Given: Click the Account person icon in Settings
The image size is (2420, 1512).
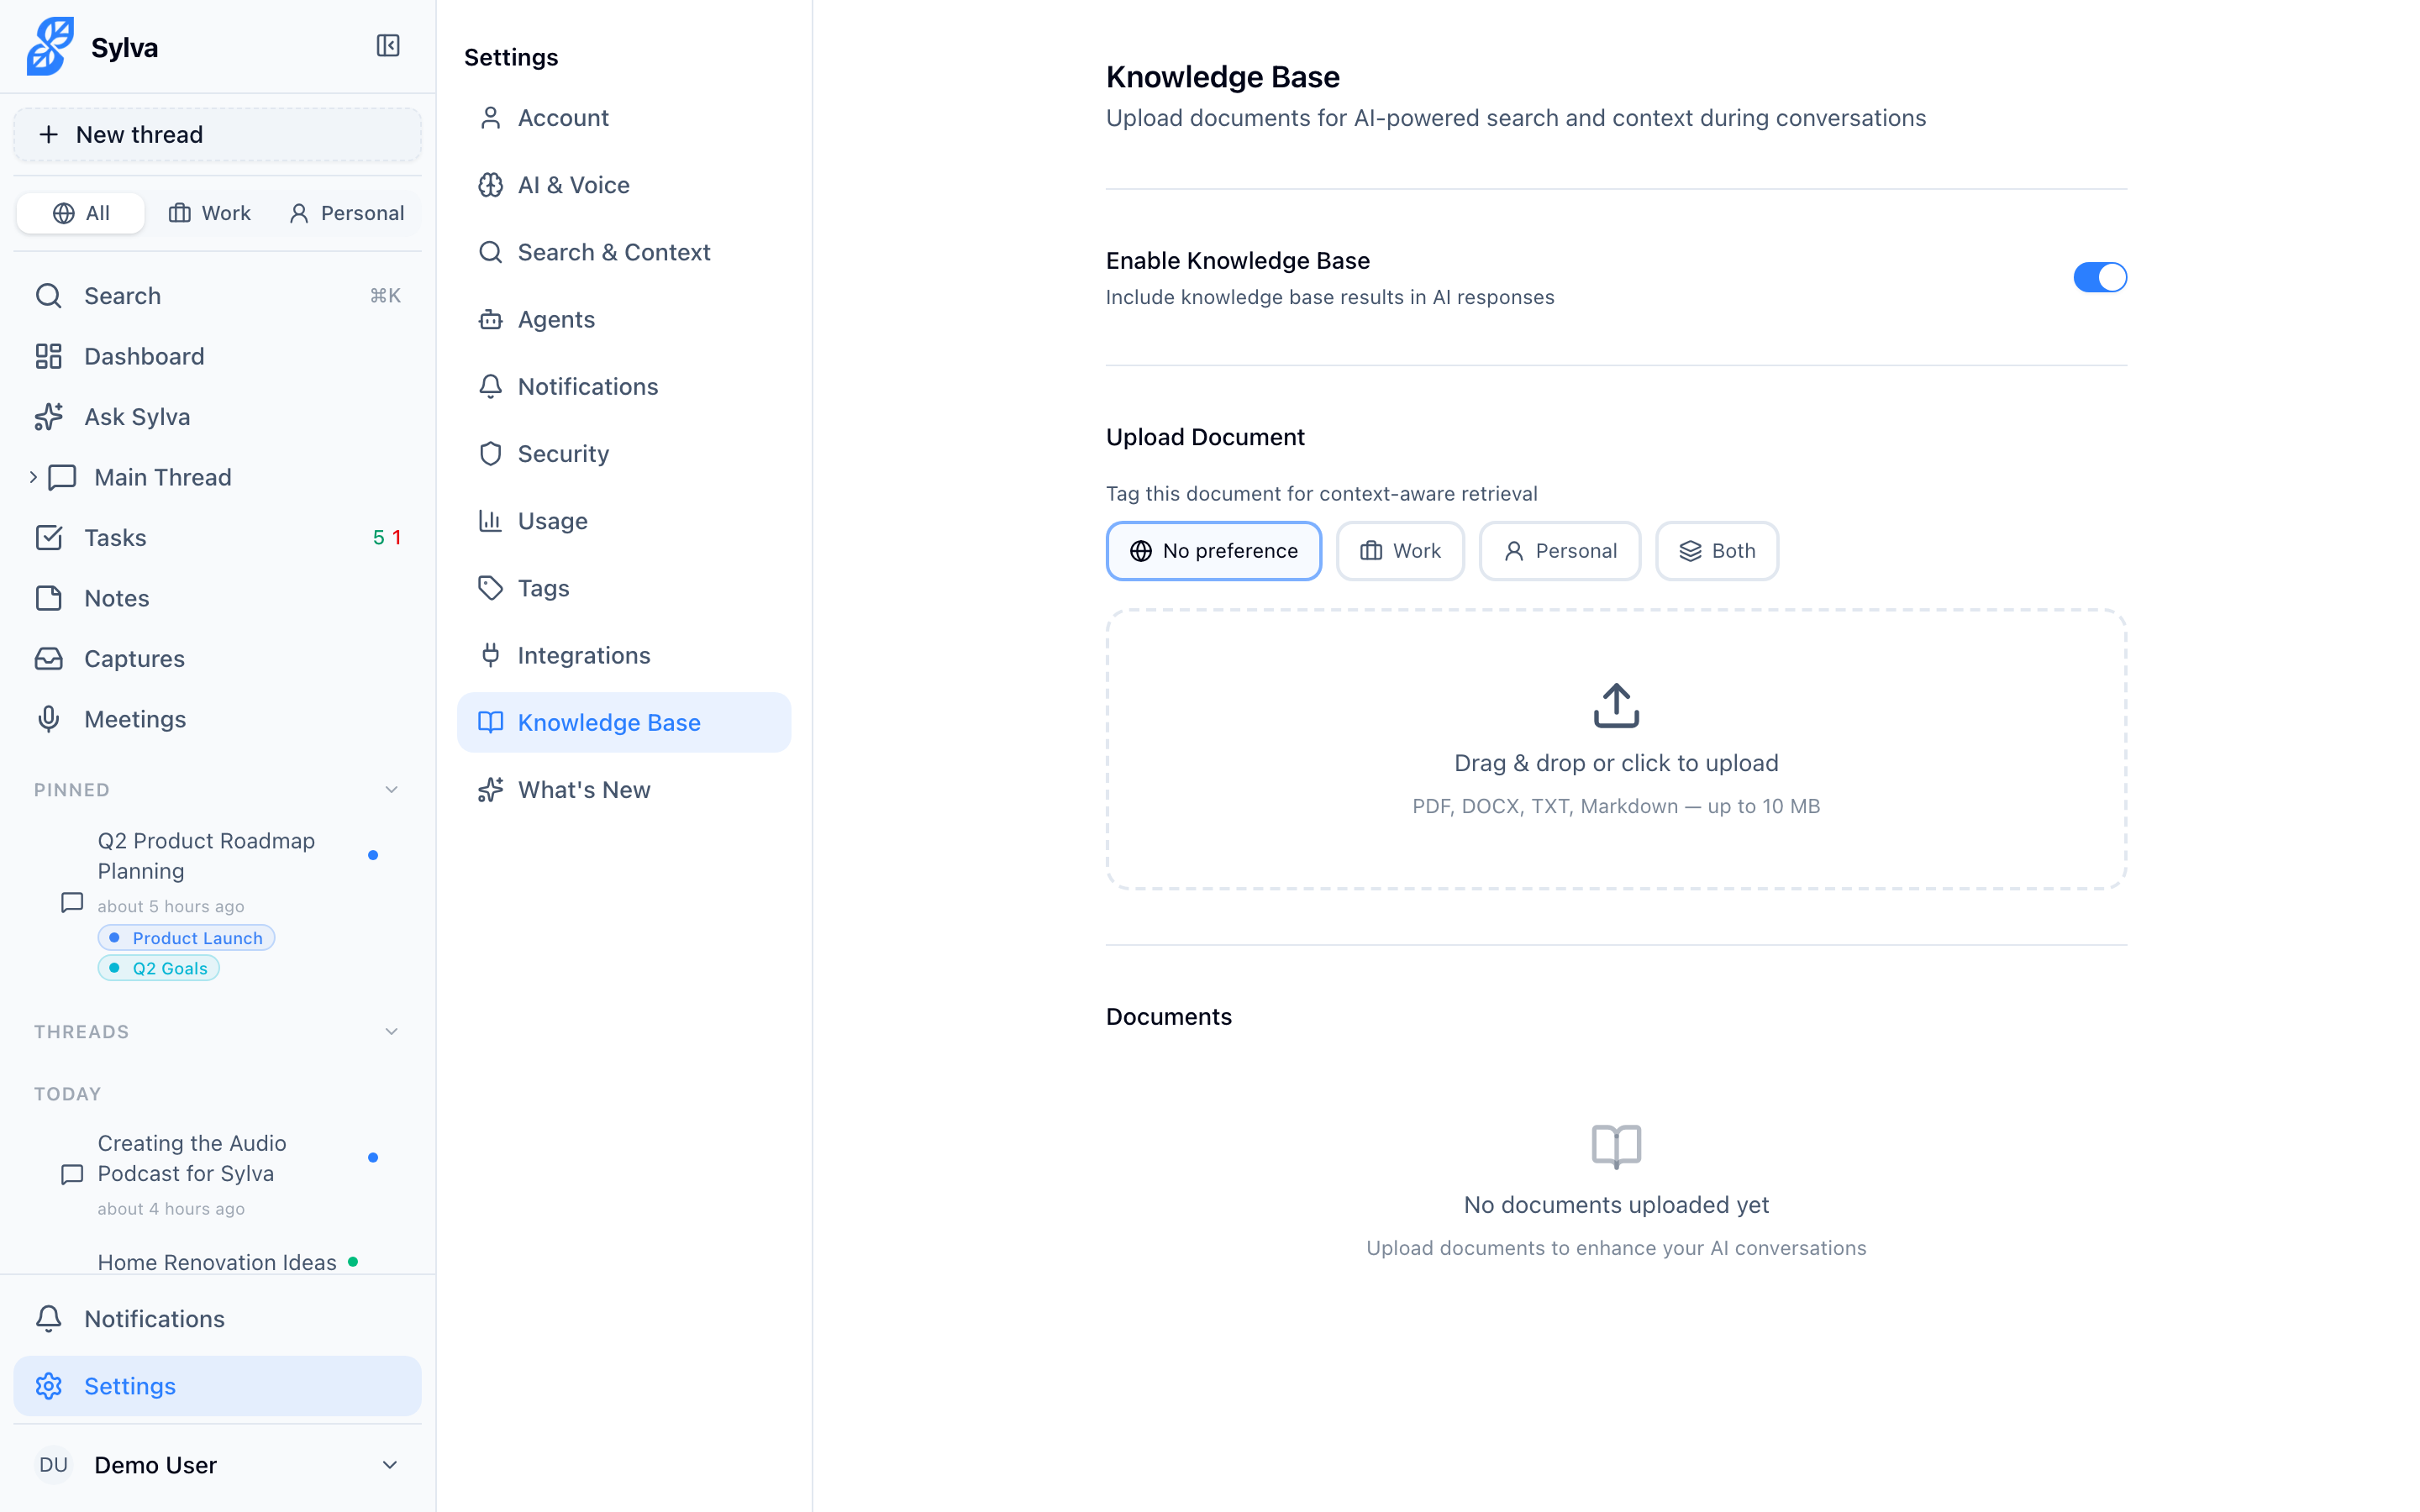Looking at the screenshot, I should (490, 118).
